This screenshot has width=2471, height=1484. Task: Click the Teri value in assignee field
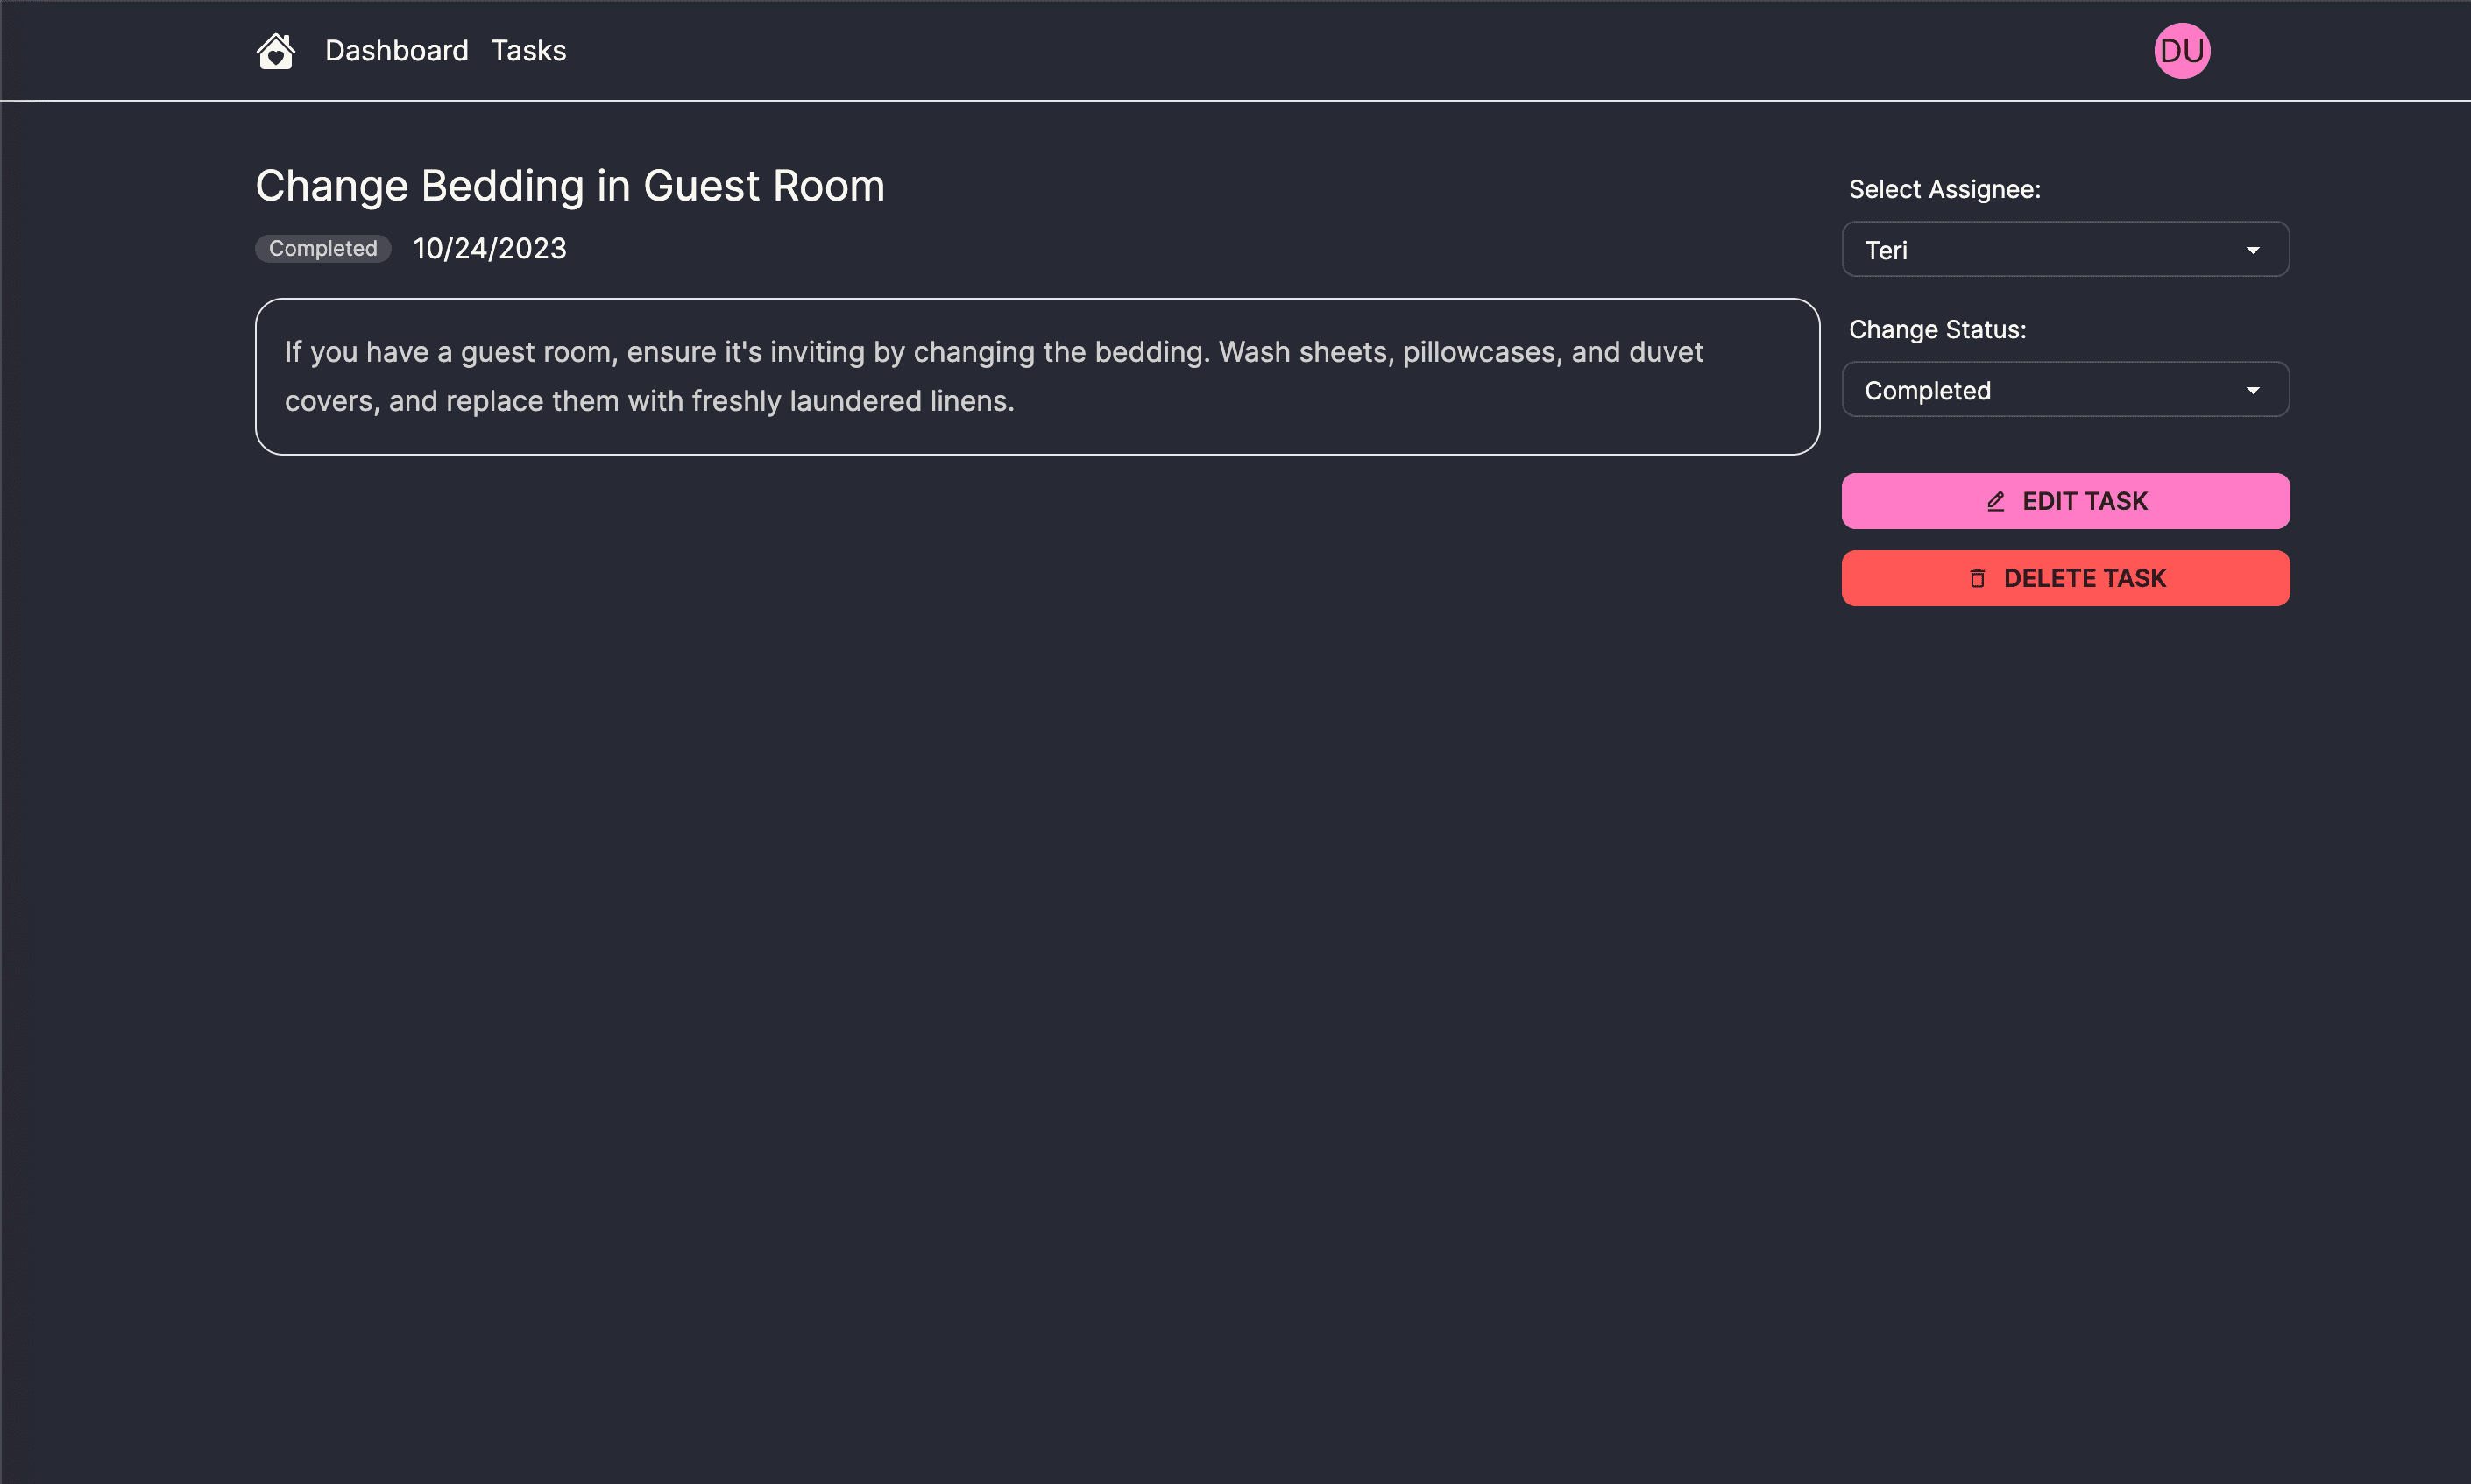pos(1886,250)
